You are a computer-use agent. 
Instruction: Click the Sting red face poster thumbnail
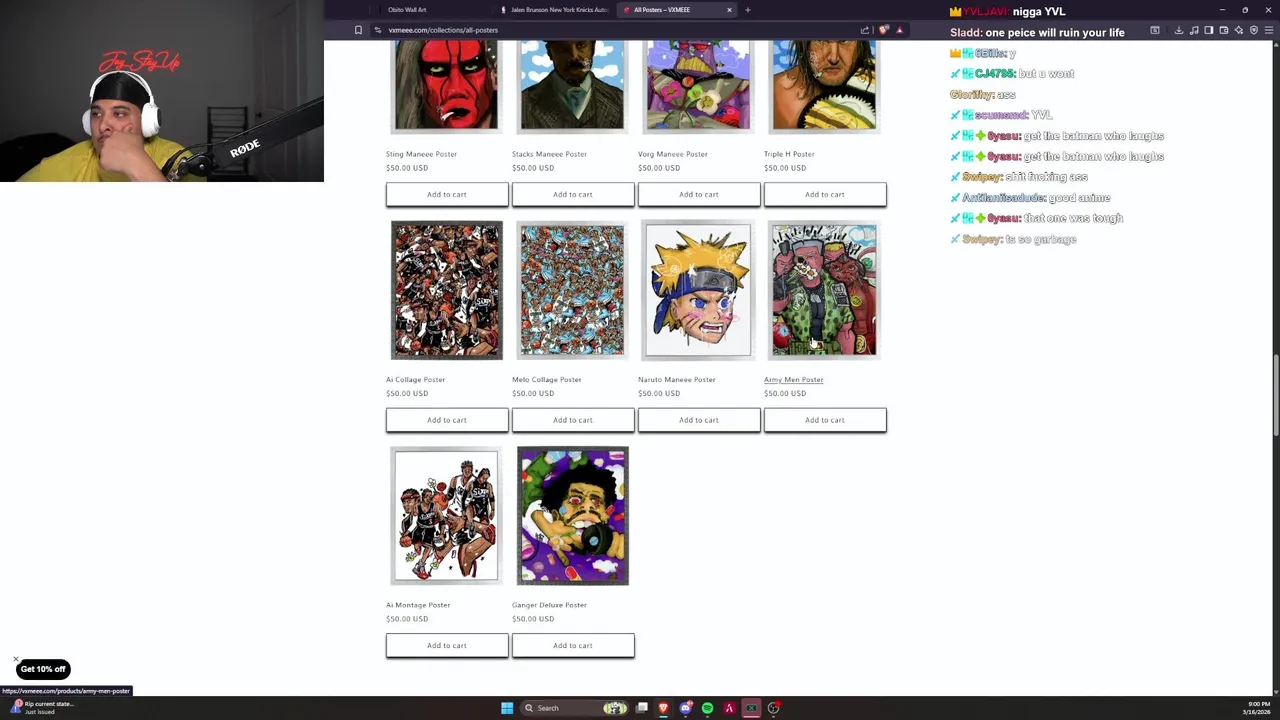(x=446, y=85)
